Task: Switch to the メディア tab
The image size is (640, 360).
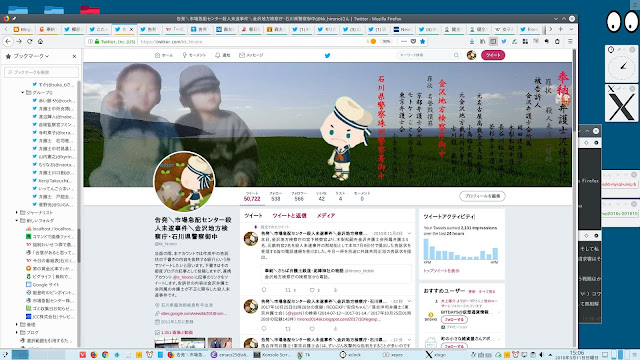Action: click(326, 216)
